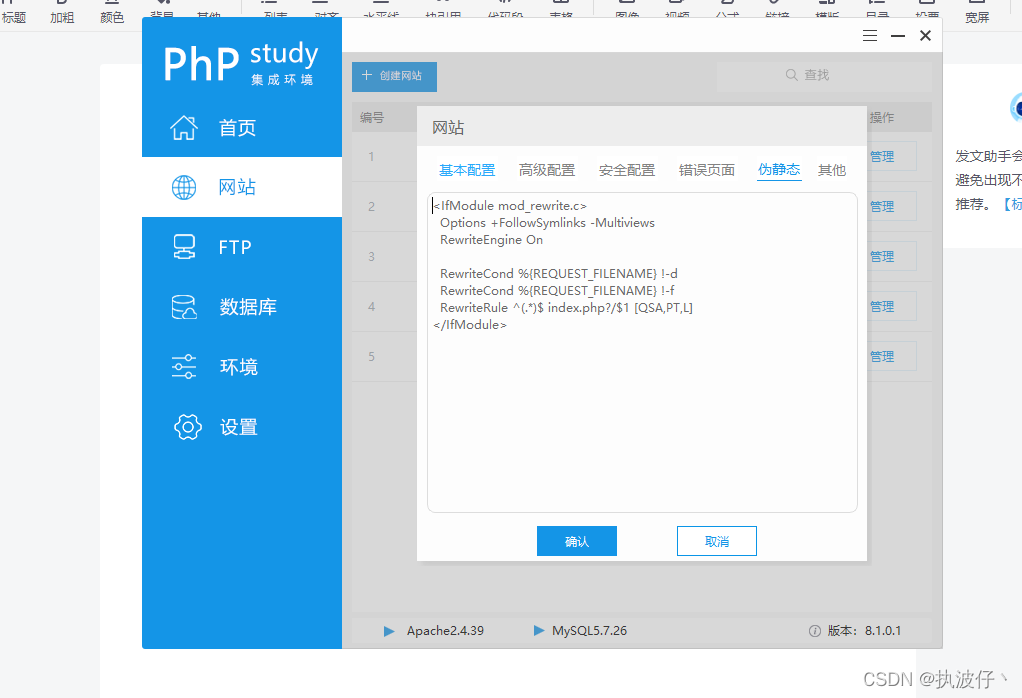Switch to the 高级配置 advanced config tab

547,170
